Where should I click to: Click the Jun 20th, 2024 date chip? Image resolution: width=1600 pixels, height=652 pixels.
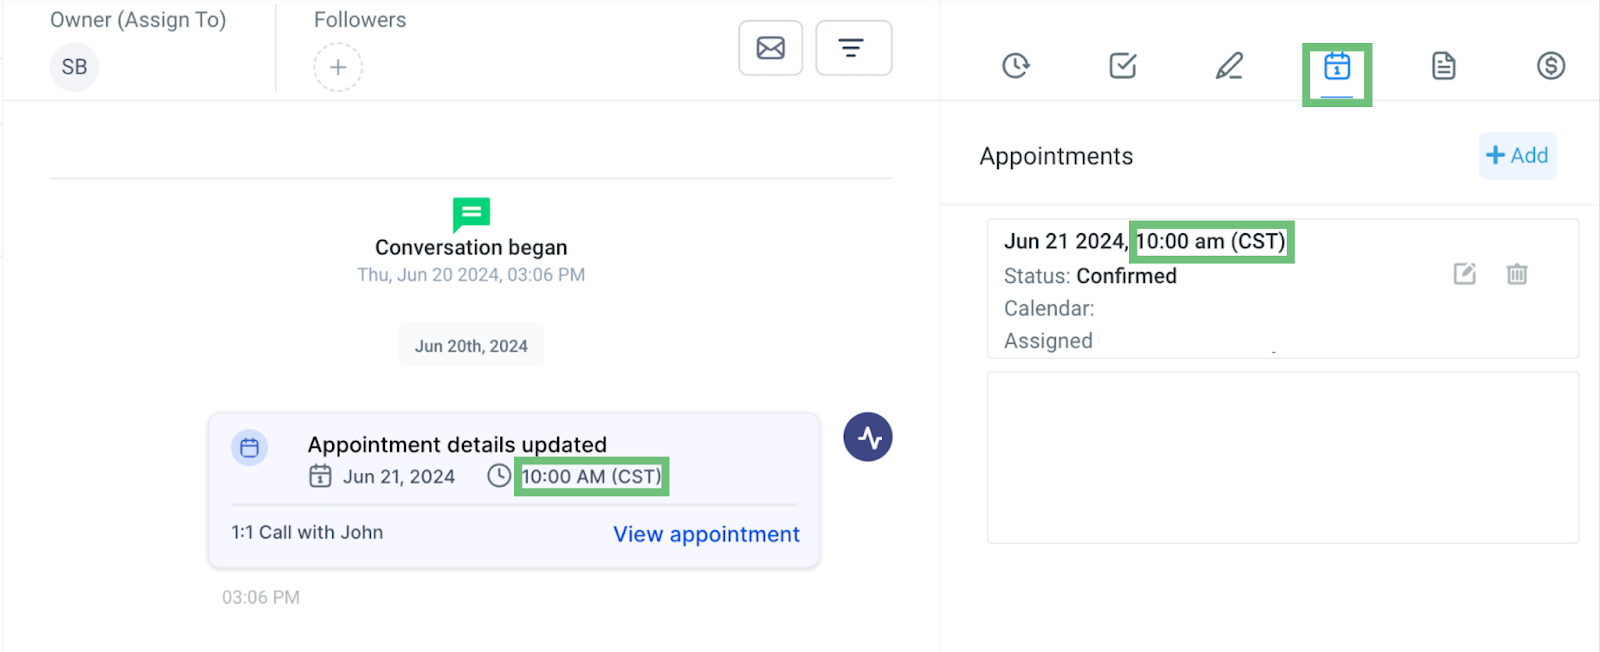pos(471,346)
